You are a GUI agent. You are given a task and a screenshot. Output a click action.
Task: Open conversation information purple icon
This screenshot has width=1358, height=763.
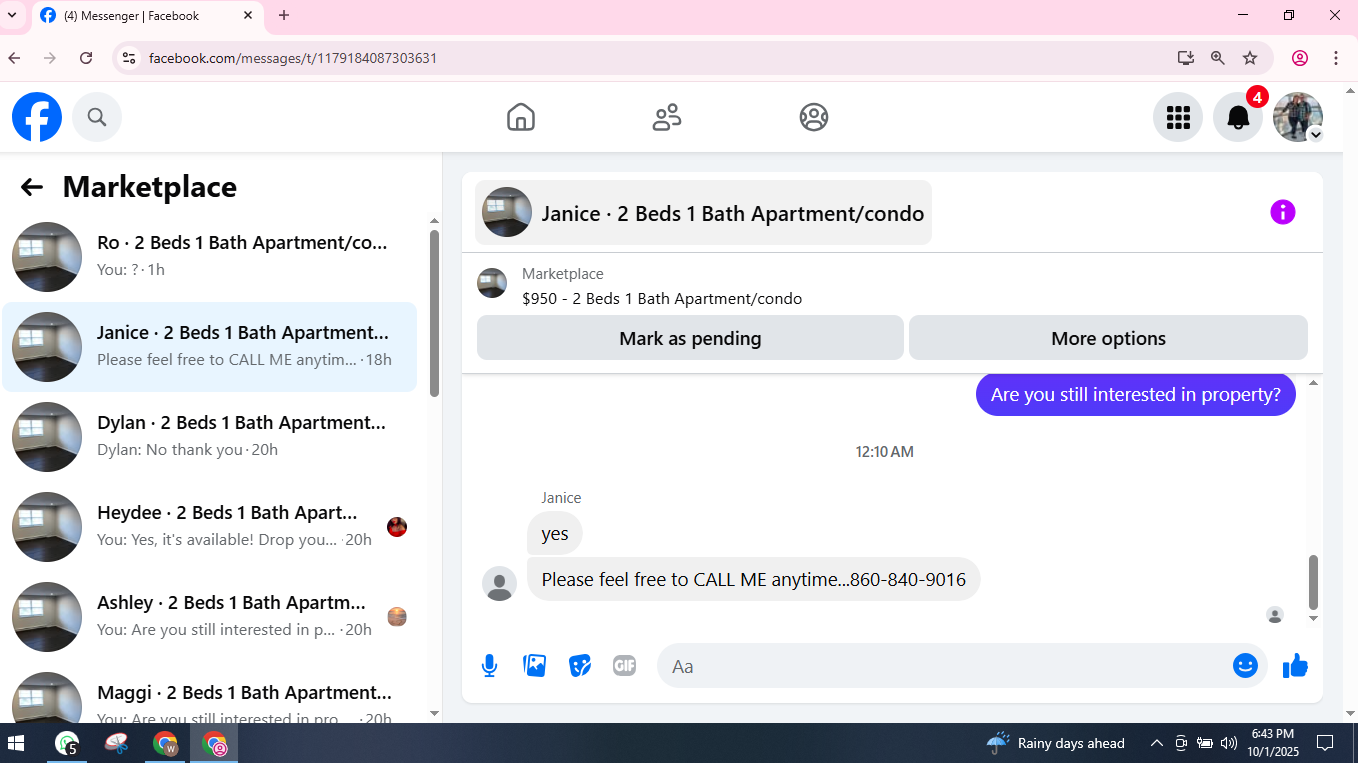click(x=1283, y=212)
